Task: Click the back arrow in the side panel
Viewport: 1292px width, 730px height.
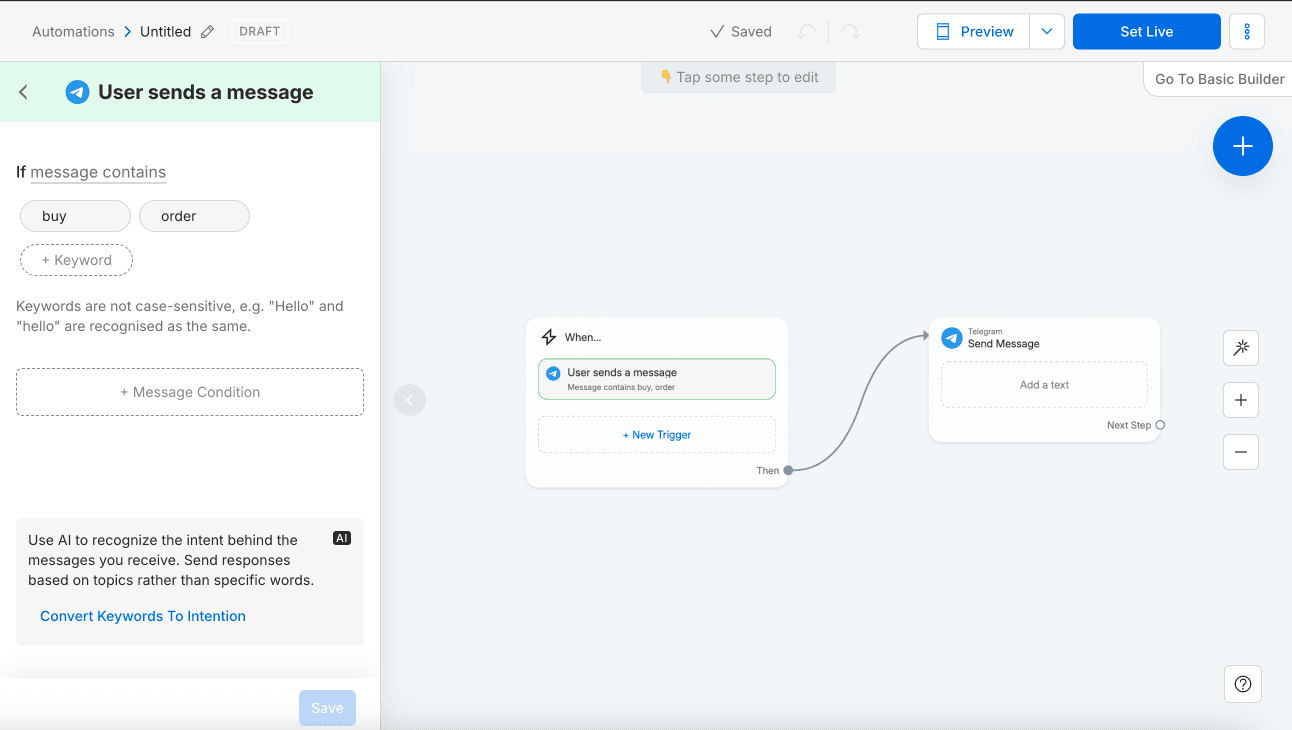Action: tap(24, 92)
